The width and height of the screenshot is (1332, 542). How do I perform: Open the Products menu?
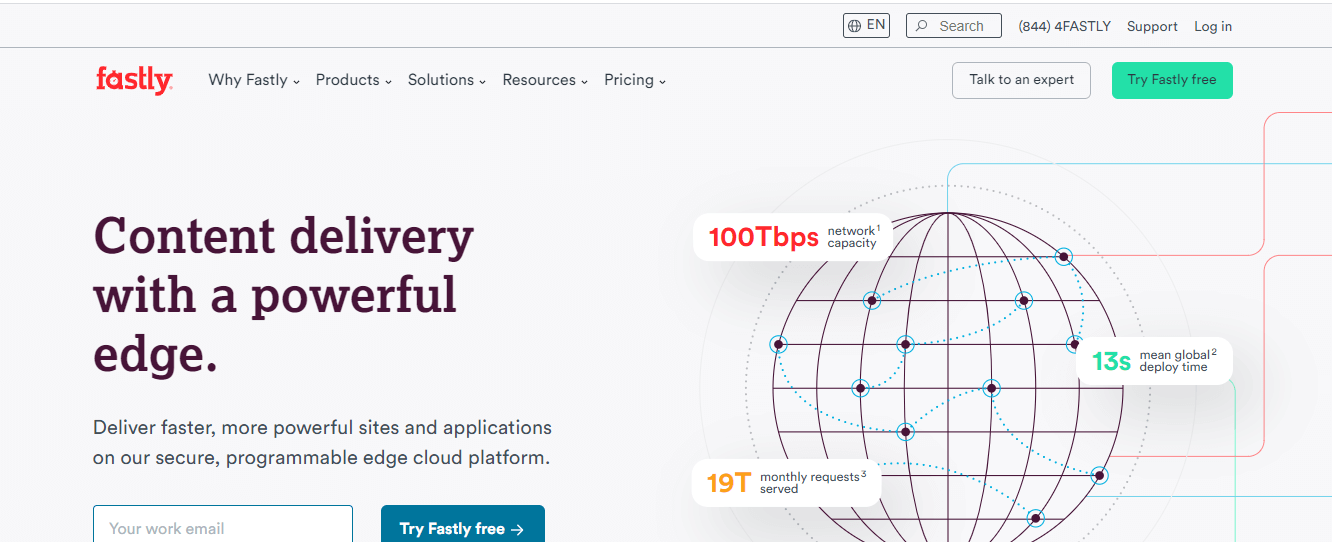point(353,80)
